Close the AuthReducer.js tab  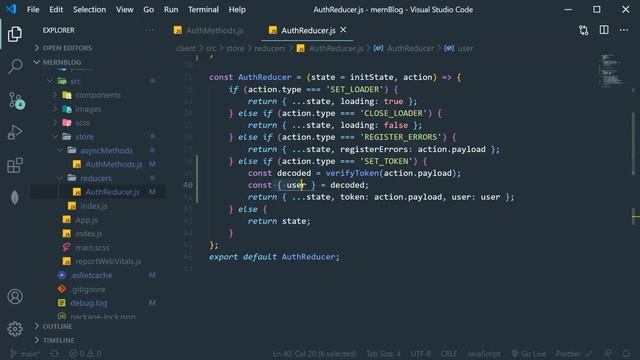(343, 30)
